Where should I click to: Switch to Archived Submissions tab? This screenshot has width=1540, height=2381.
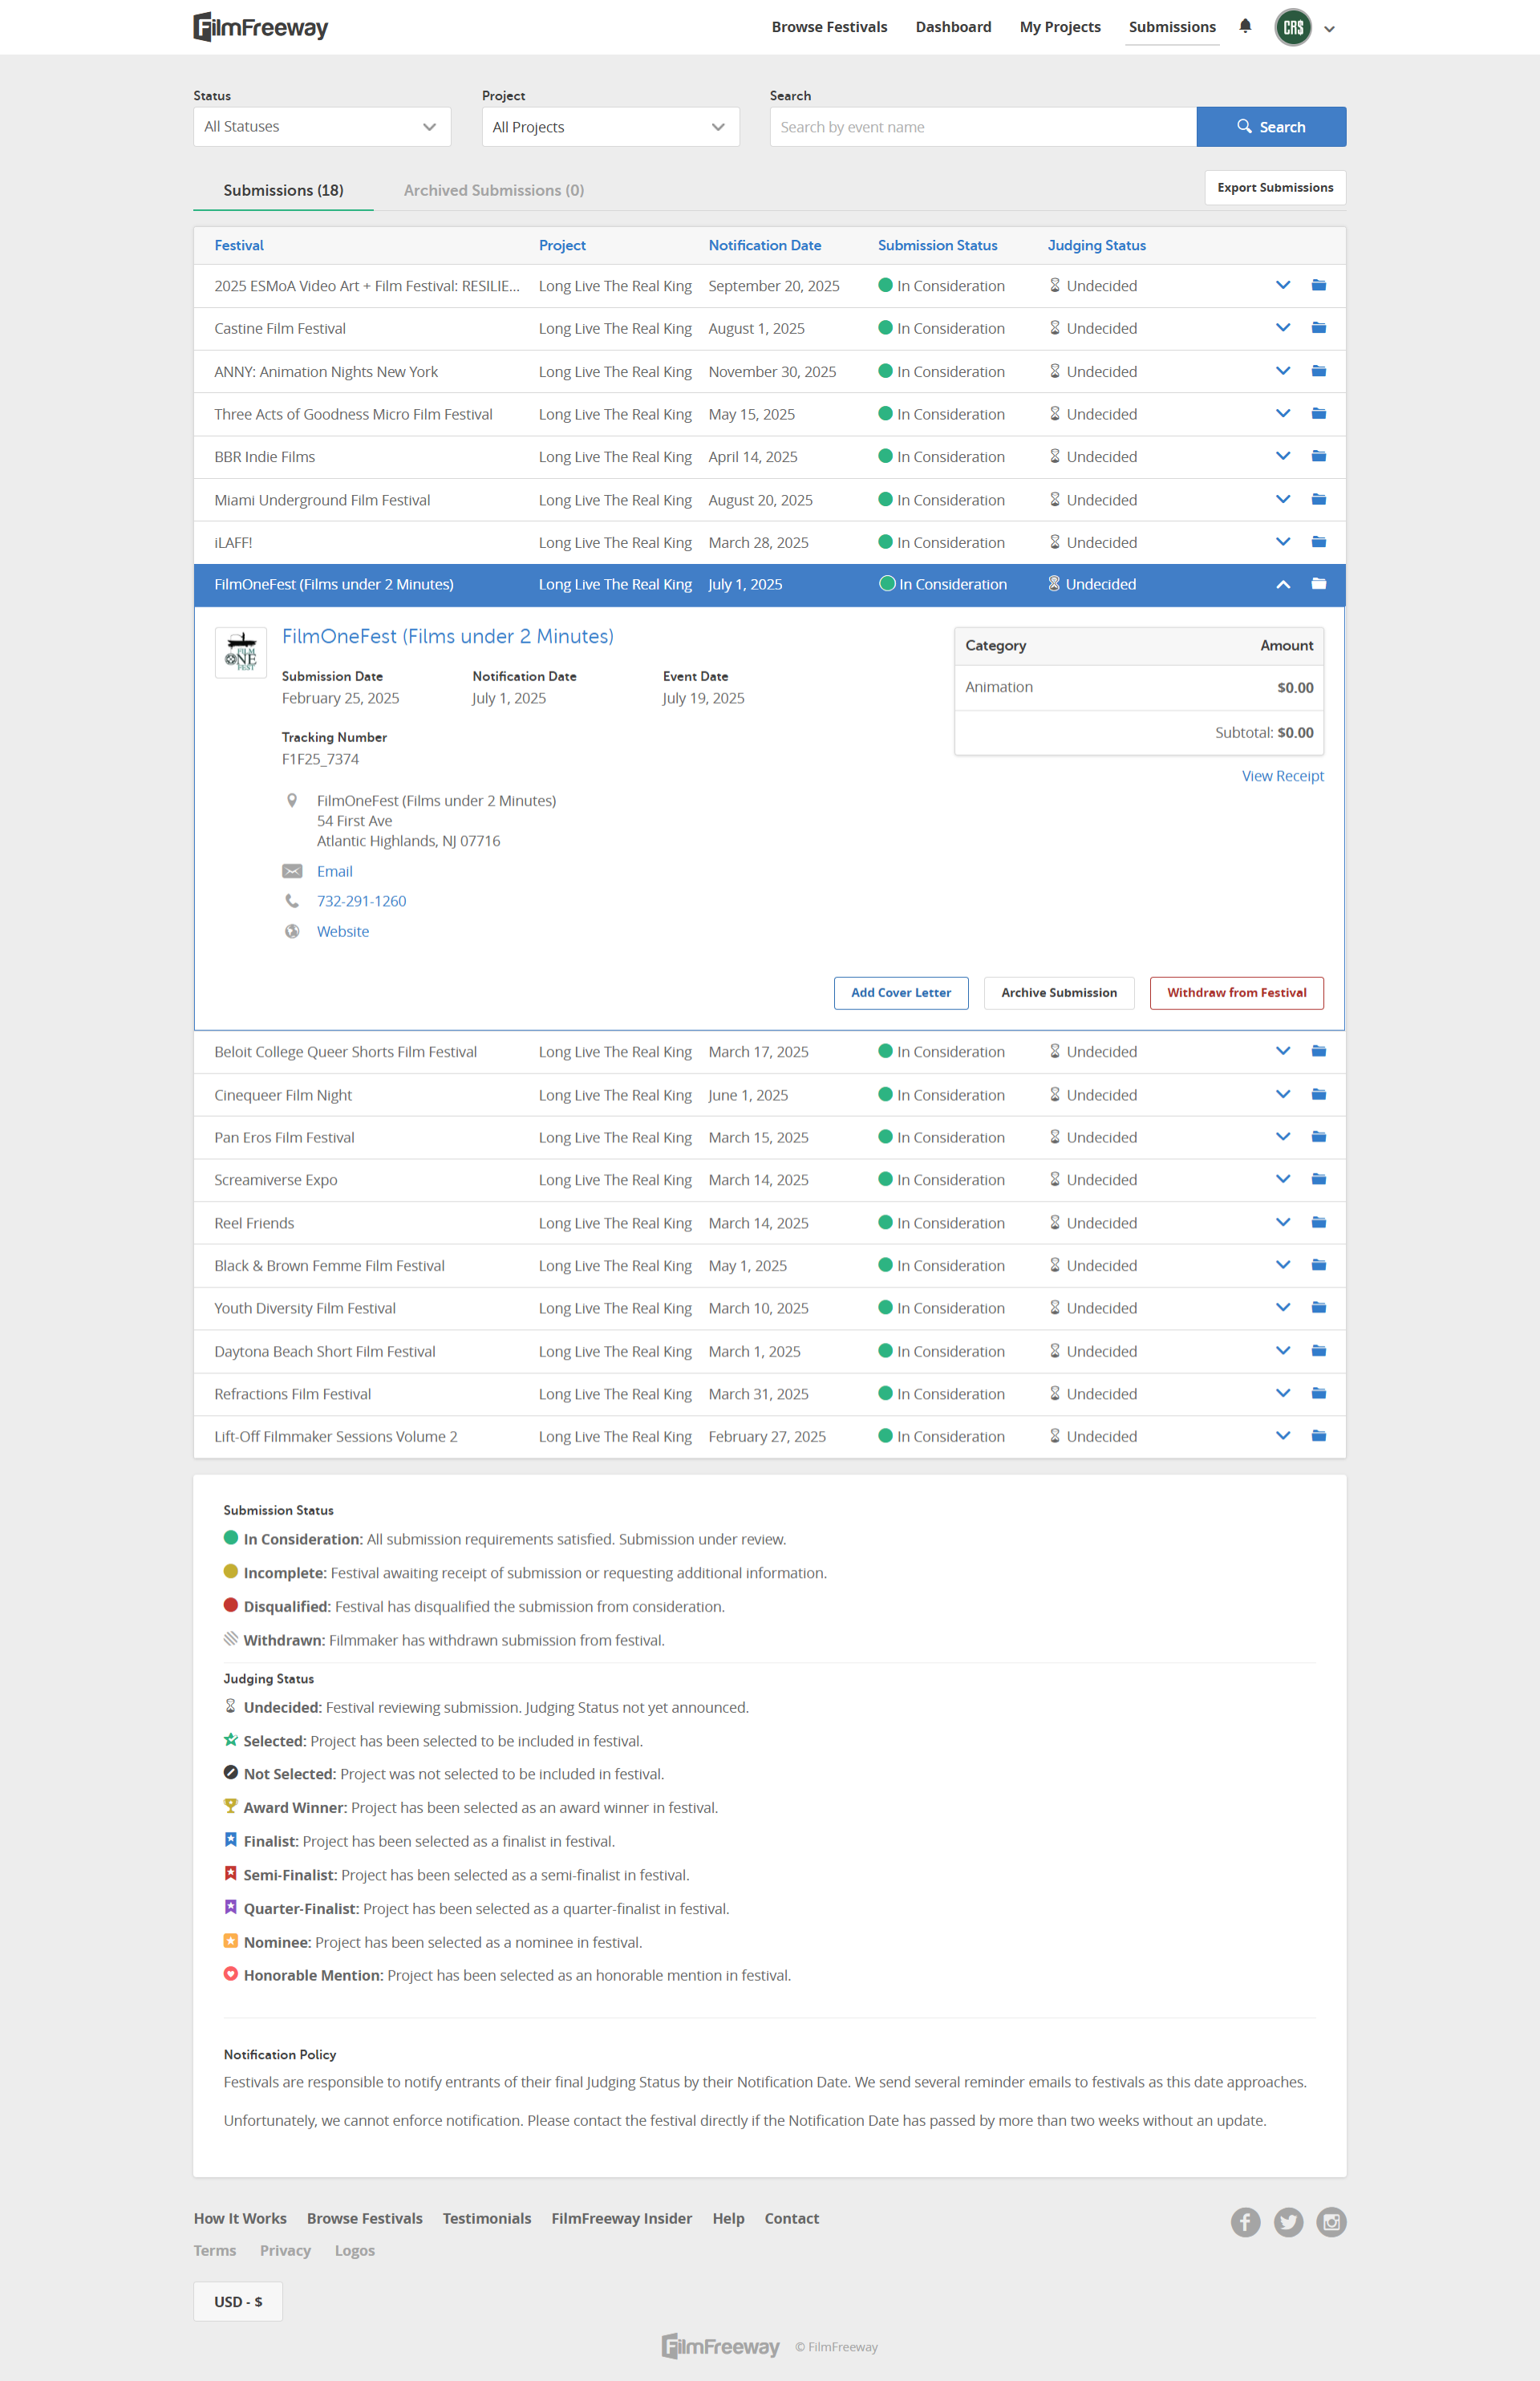(493, 190)
